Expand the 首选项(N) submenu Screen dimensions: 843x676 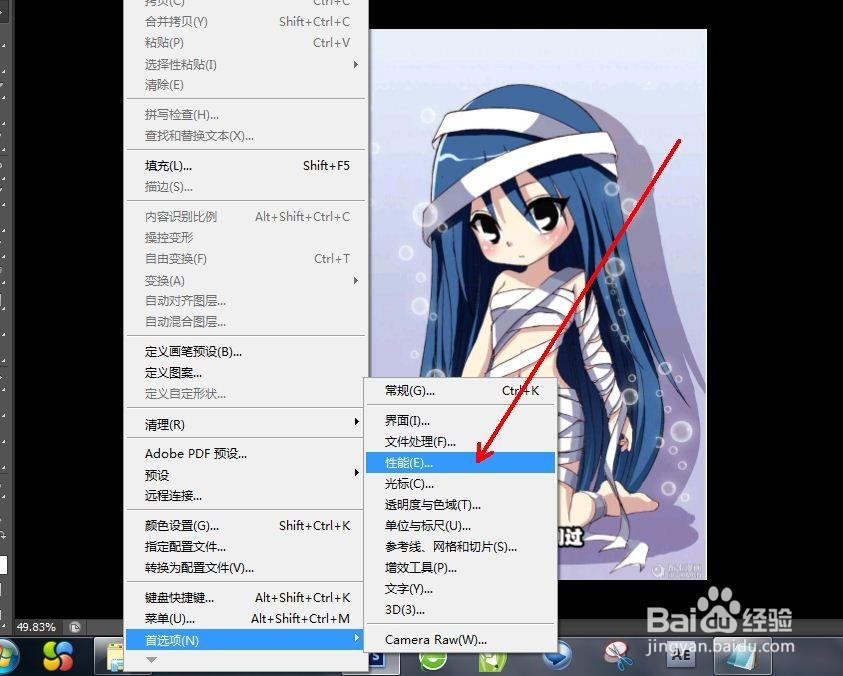245,640
